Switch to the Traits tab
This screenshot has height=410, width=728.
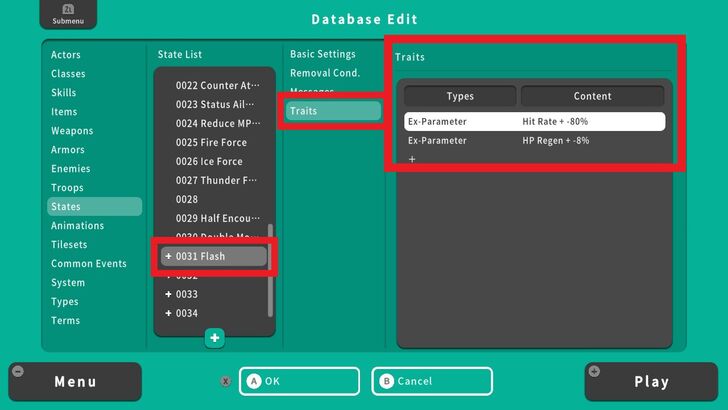click(x=333, y=111)
